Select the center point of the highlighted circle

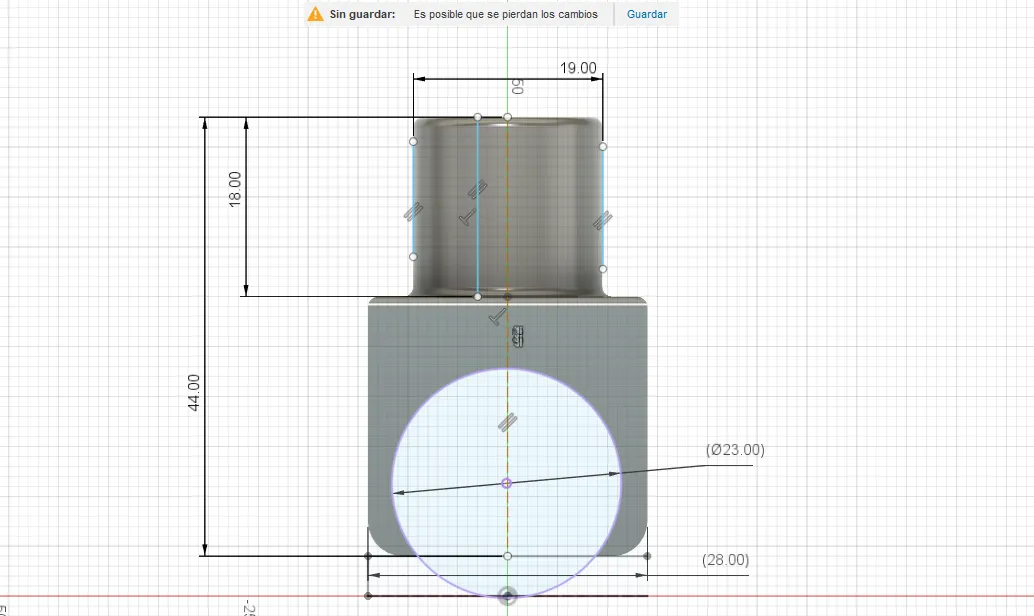pos(507,483)
